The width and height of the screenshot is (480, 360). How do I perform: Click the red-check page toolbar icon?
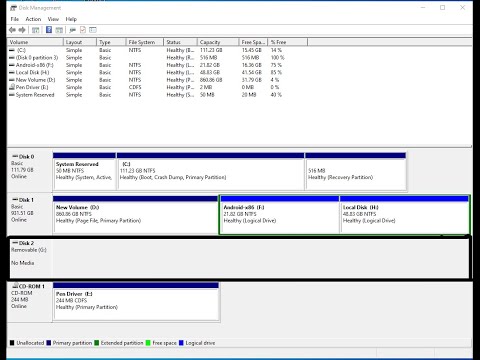(83, 30)
